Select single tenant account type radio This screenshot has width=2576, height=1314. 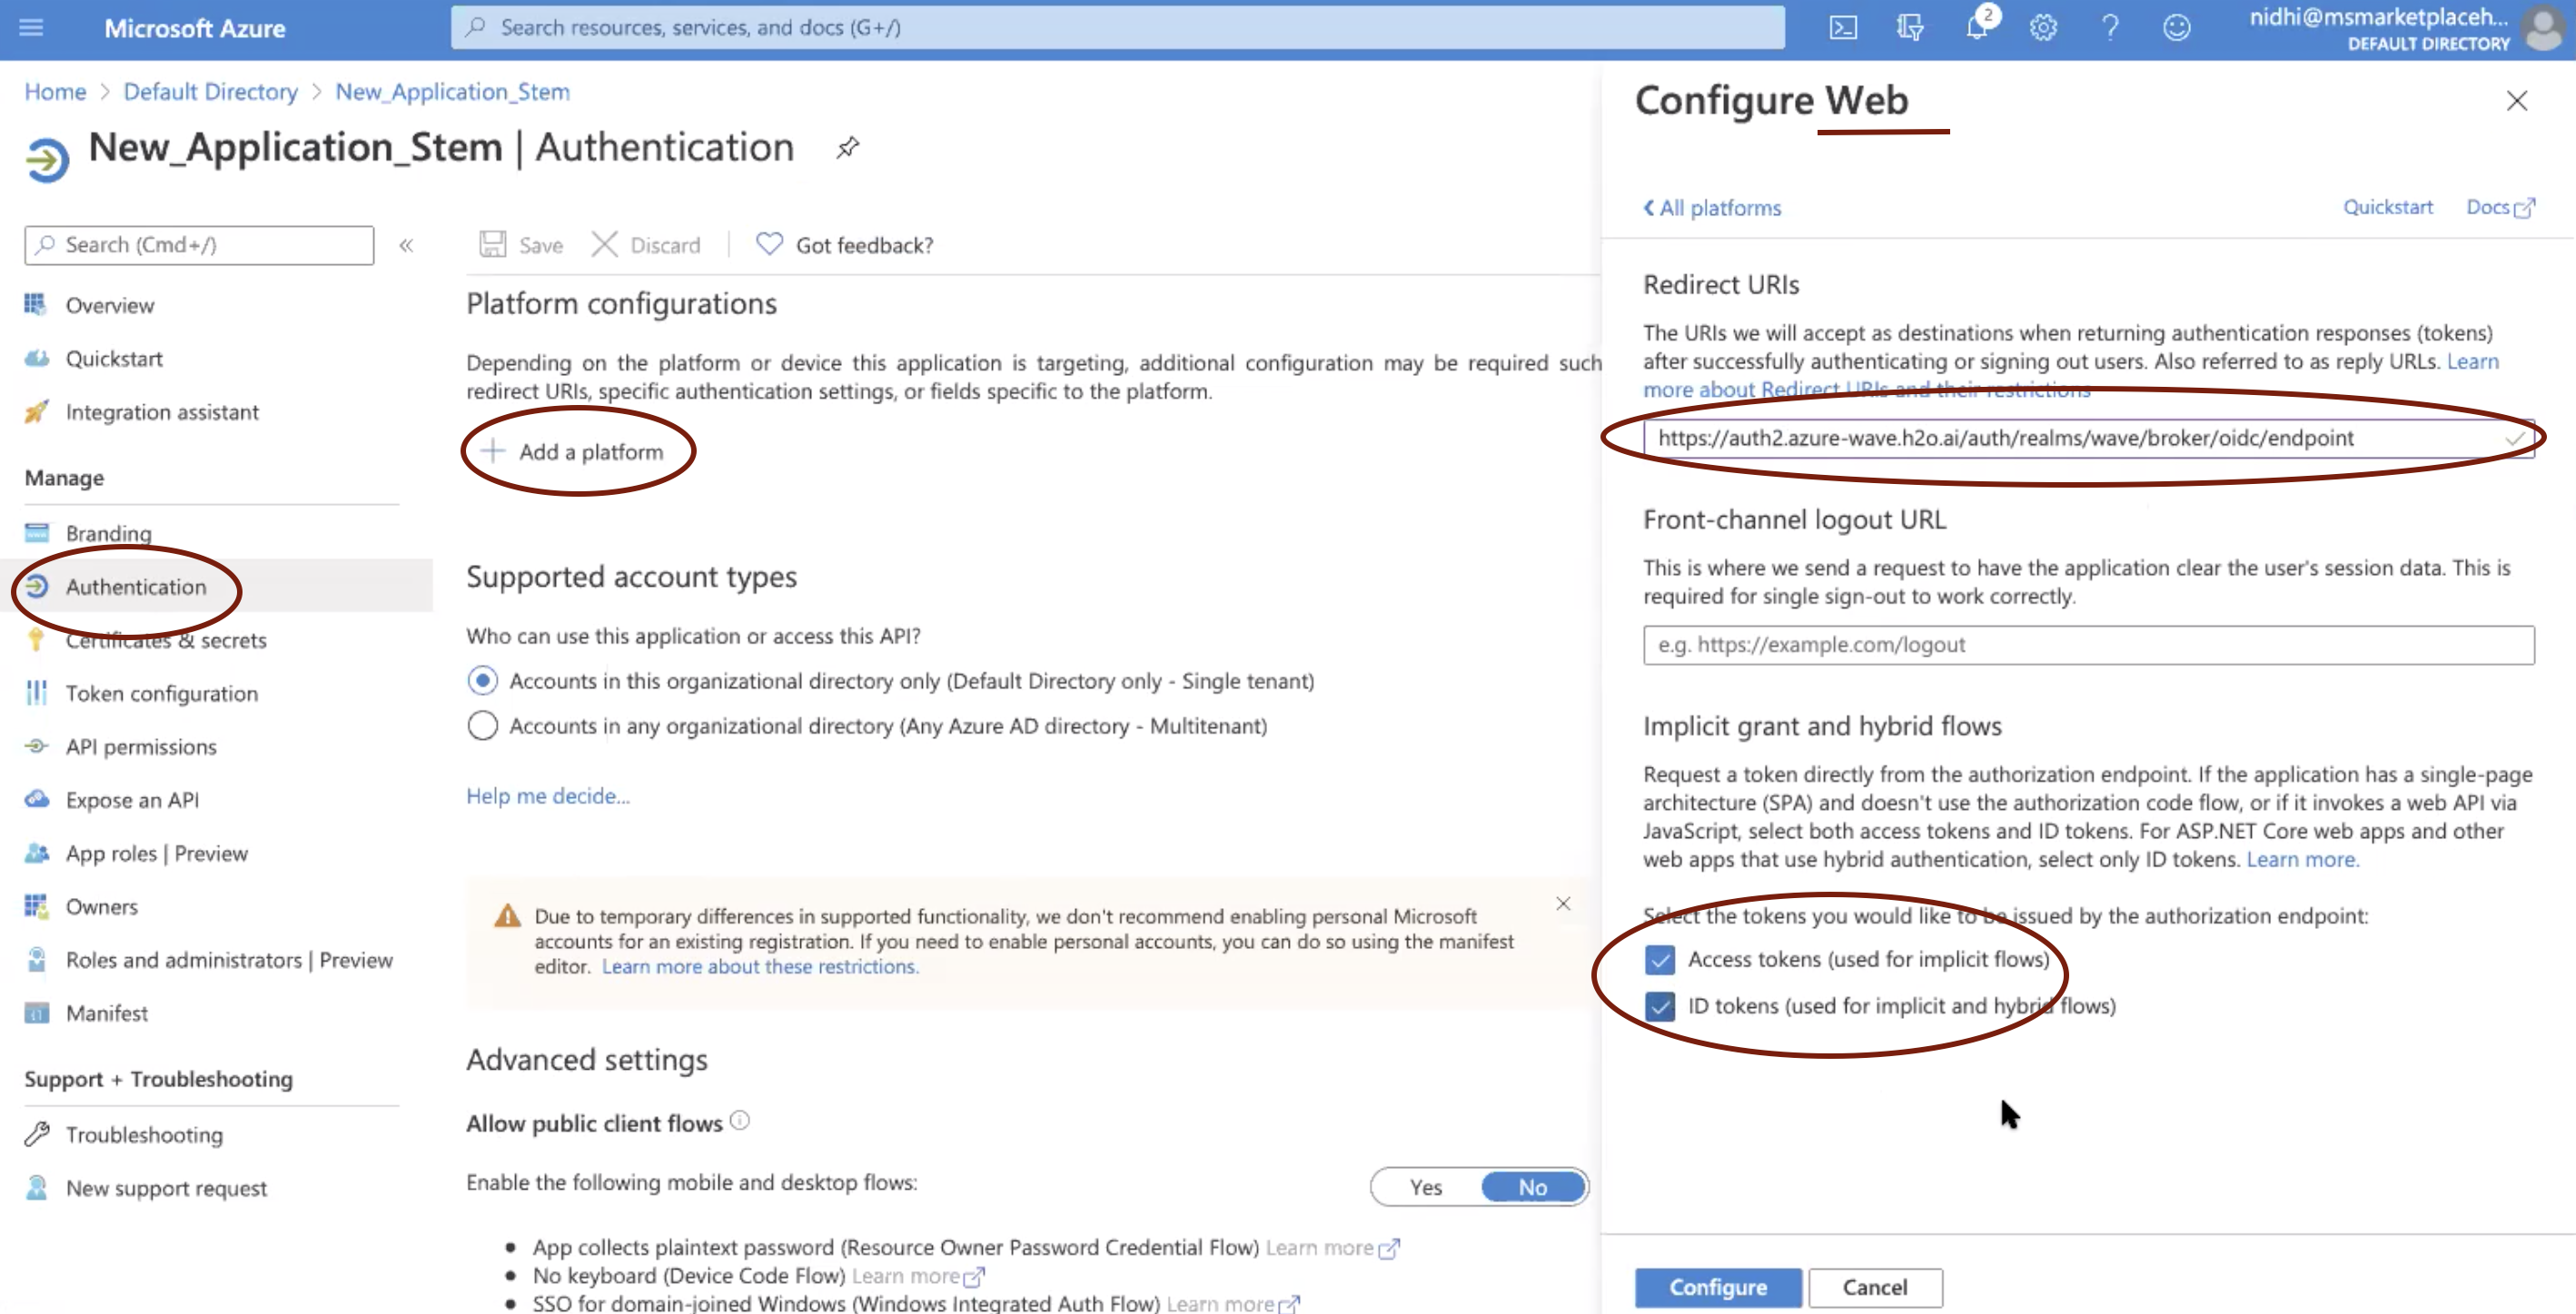[482, 681]
